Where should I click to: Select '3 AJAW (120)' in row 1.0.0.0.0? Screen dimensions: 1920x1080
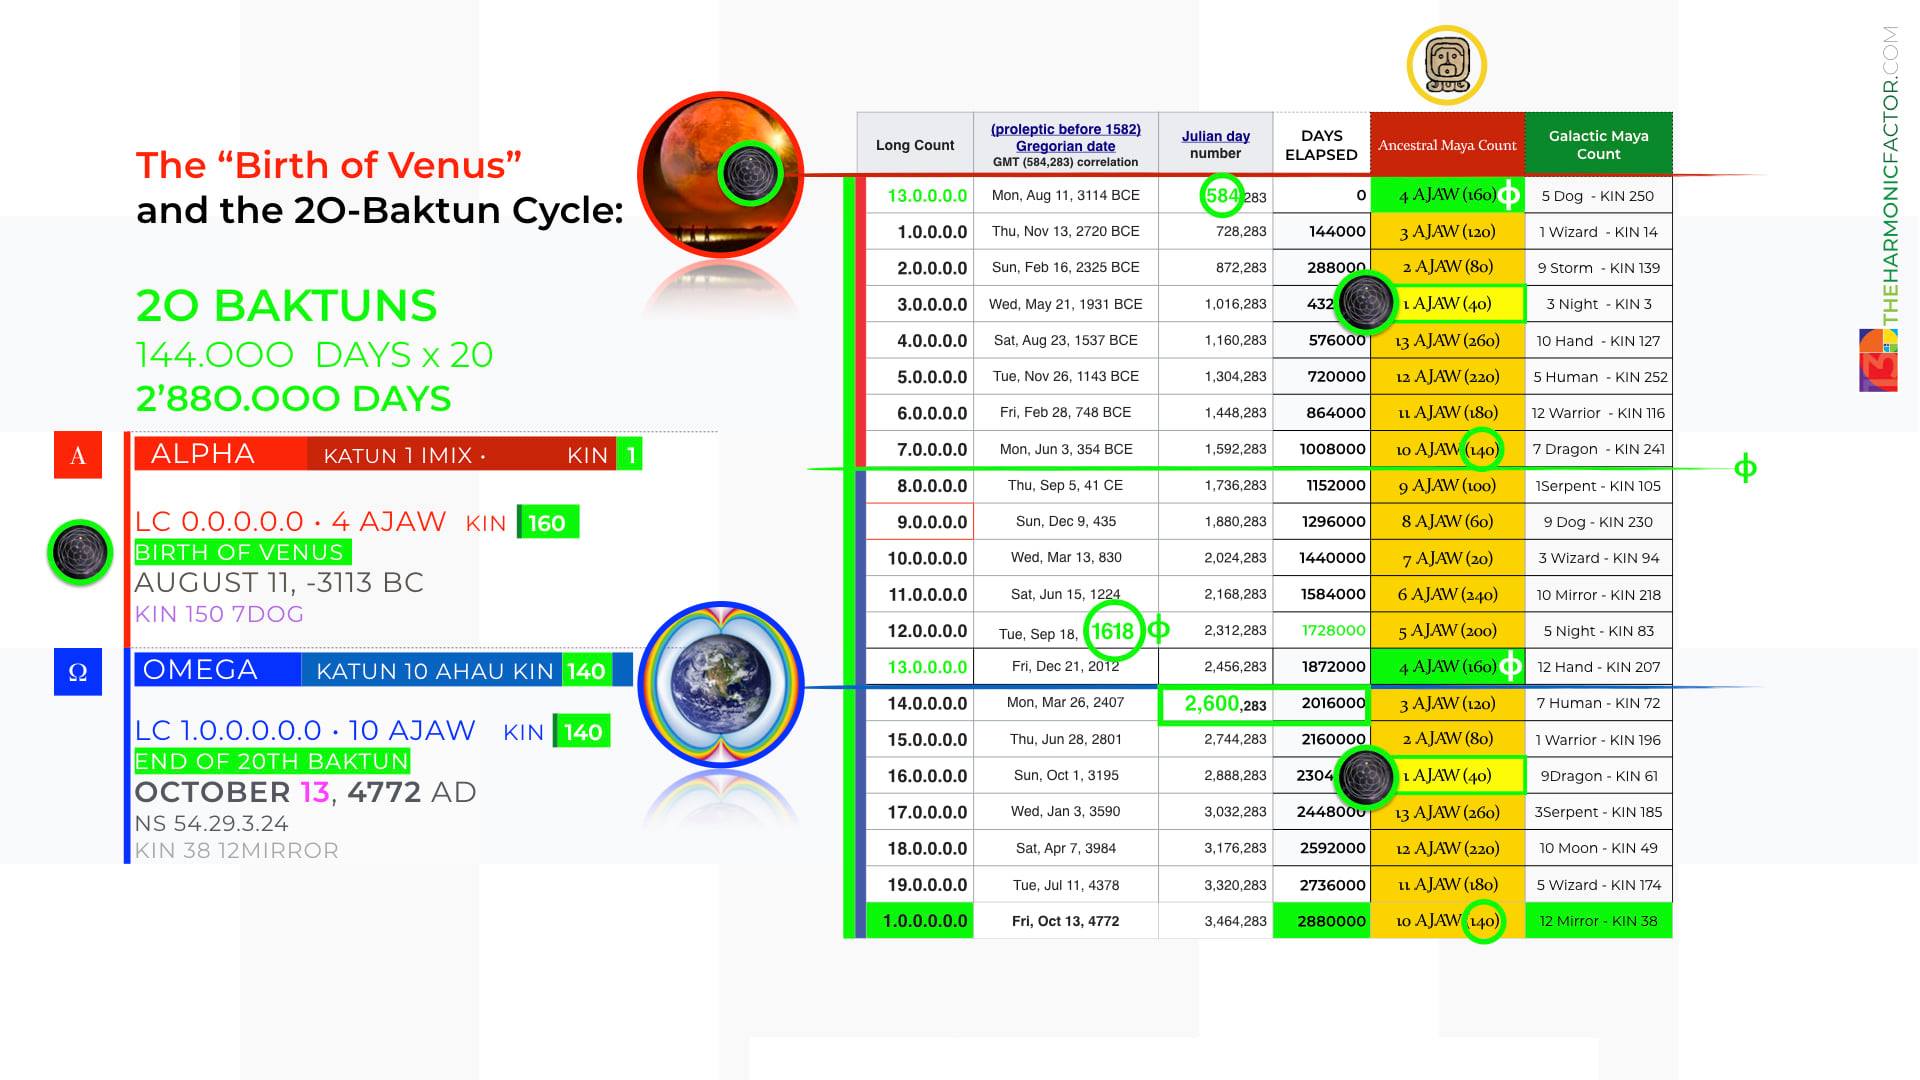point(1447,232)
